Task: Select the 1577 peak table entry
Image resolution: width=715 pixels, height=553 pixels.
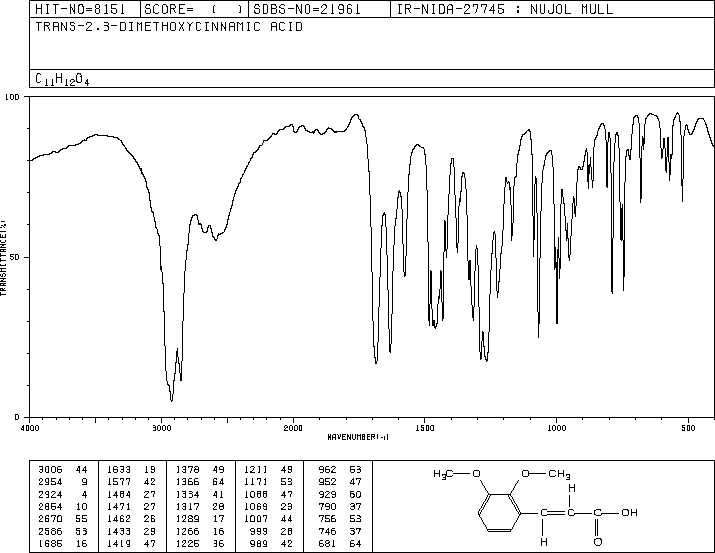Action: (x=131, y=481)
